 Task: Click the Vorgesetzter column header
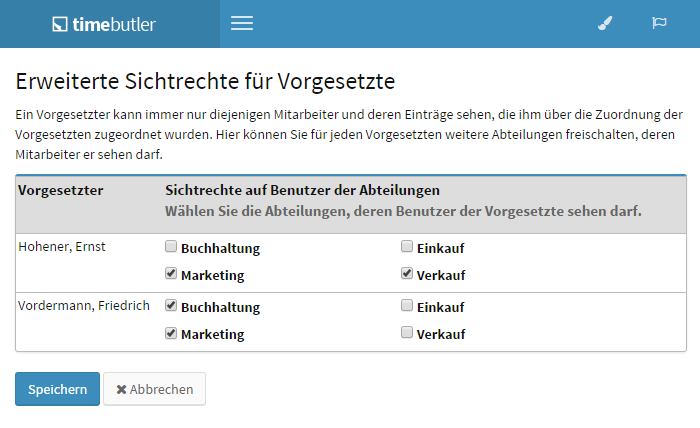61,190
